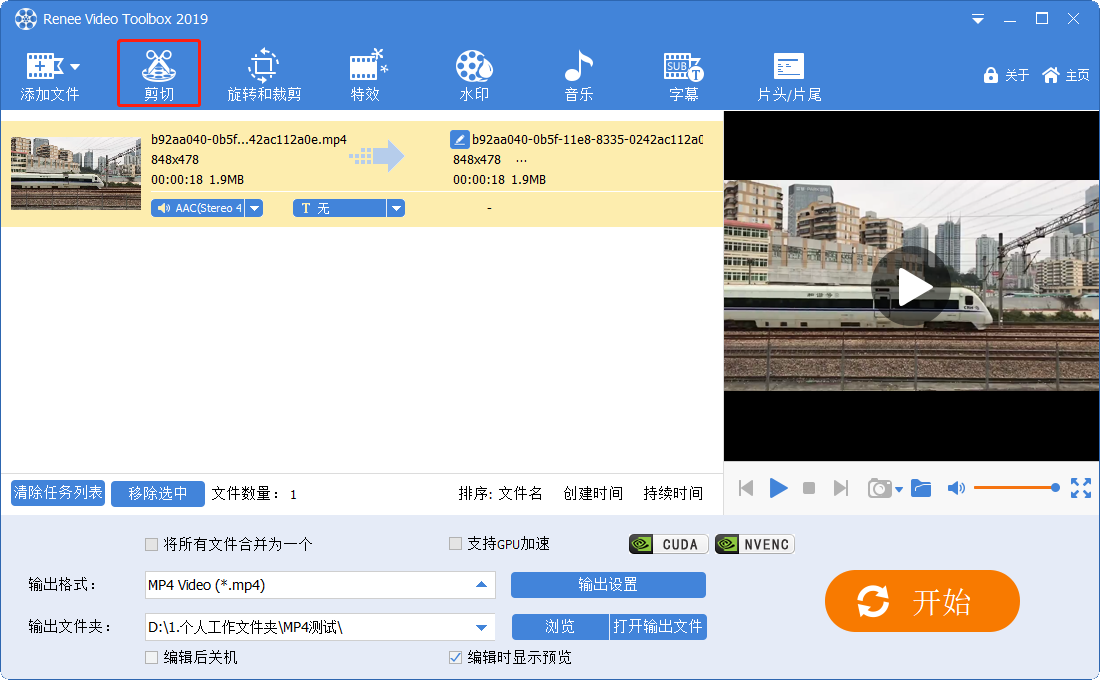Expand the 输出格式 MP4 Video dropdown
The width and height of the screenshot is (1100, 680).
(x=481, y=585)
